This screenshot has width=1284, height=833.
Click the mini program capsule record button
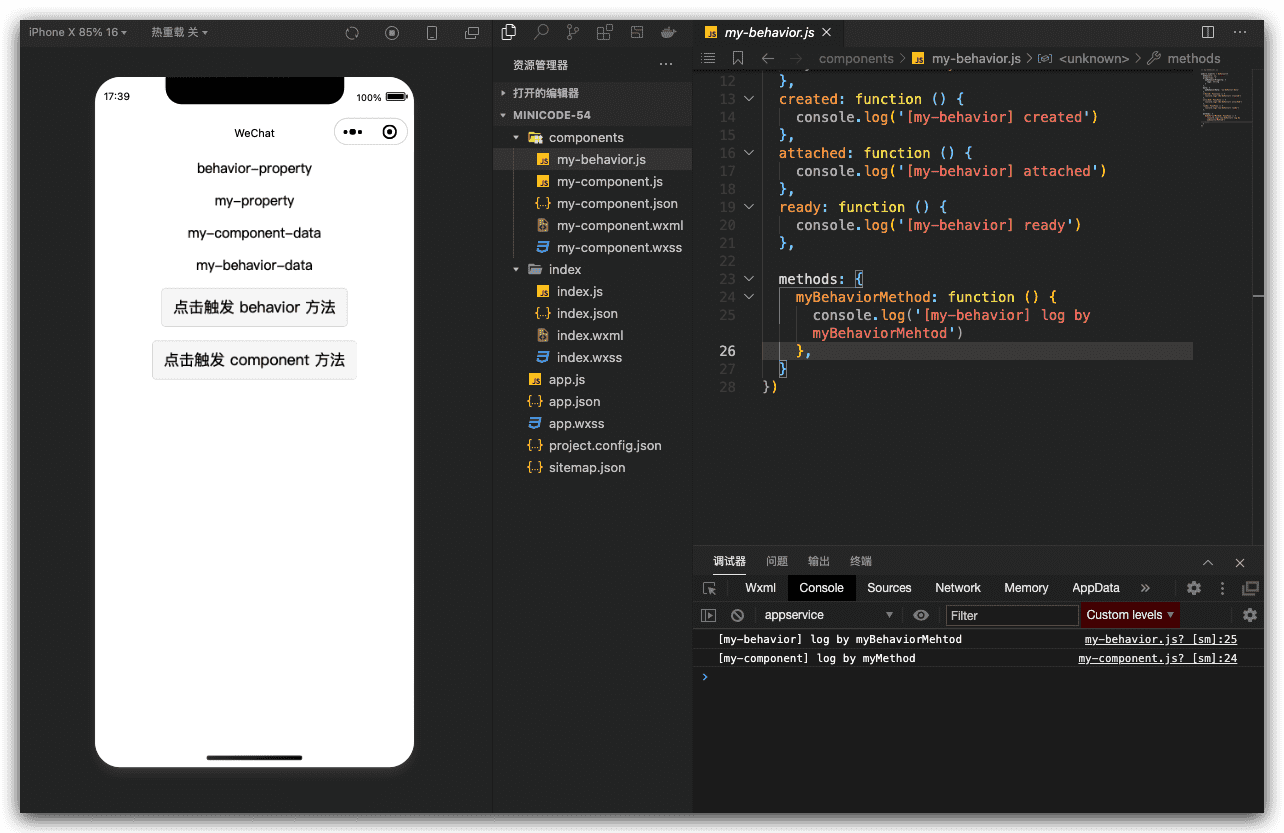[390, 132]
